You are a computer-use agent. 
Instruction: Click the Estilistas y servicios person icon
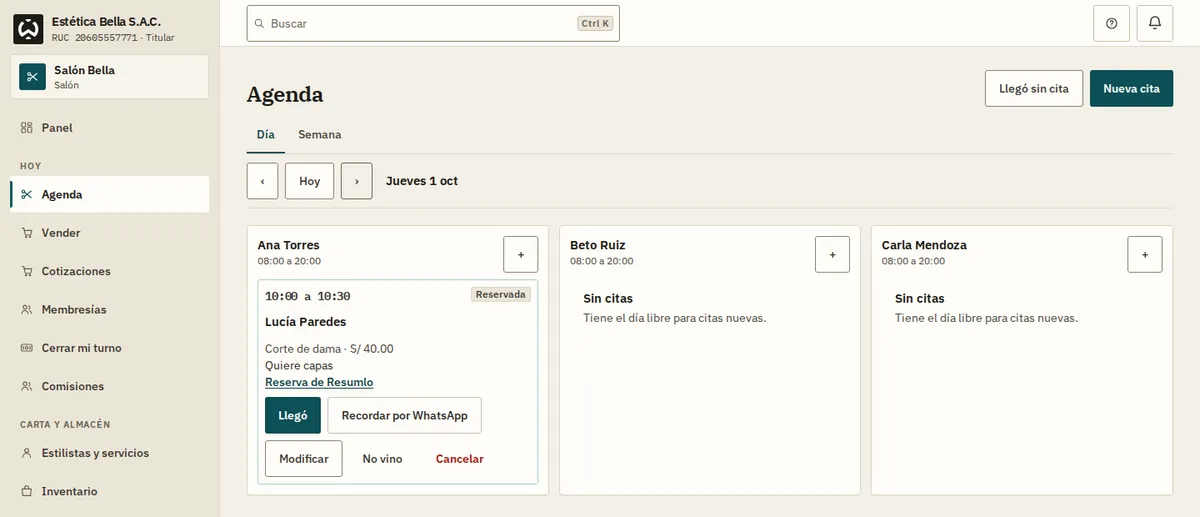pyautogui.click(x=27, y=453)
